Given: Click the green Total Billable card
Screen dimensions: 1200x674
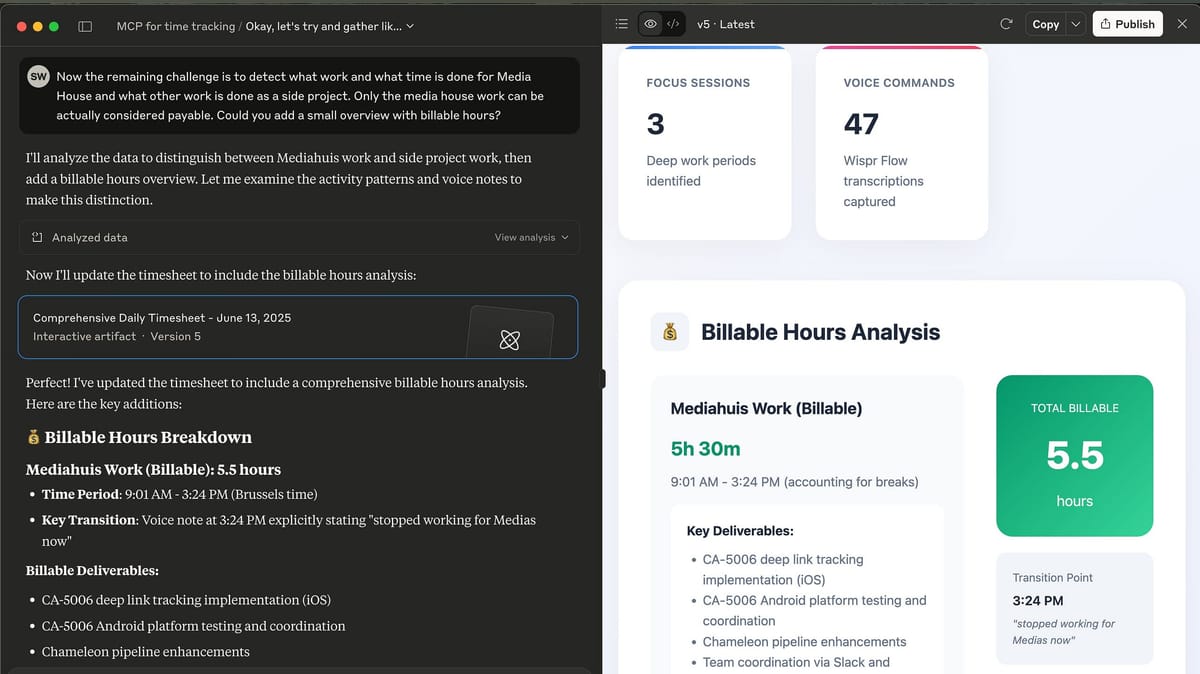Looking at the screenshot, I should [x=1074, y=455].
